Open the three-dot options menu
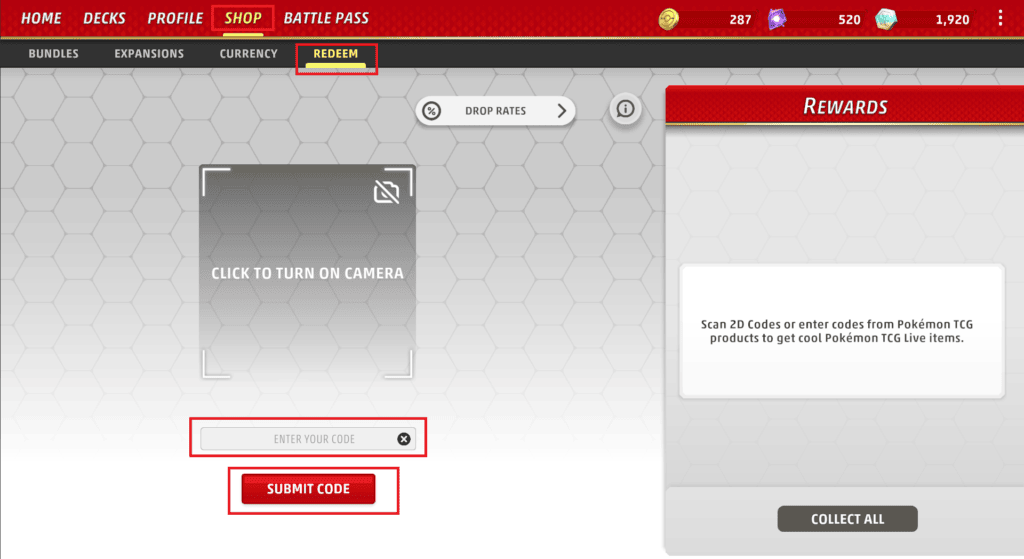This screenshot has height=559, width=1024. coord(1000,18)
